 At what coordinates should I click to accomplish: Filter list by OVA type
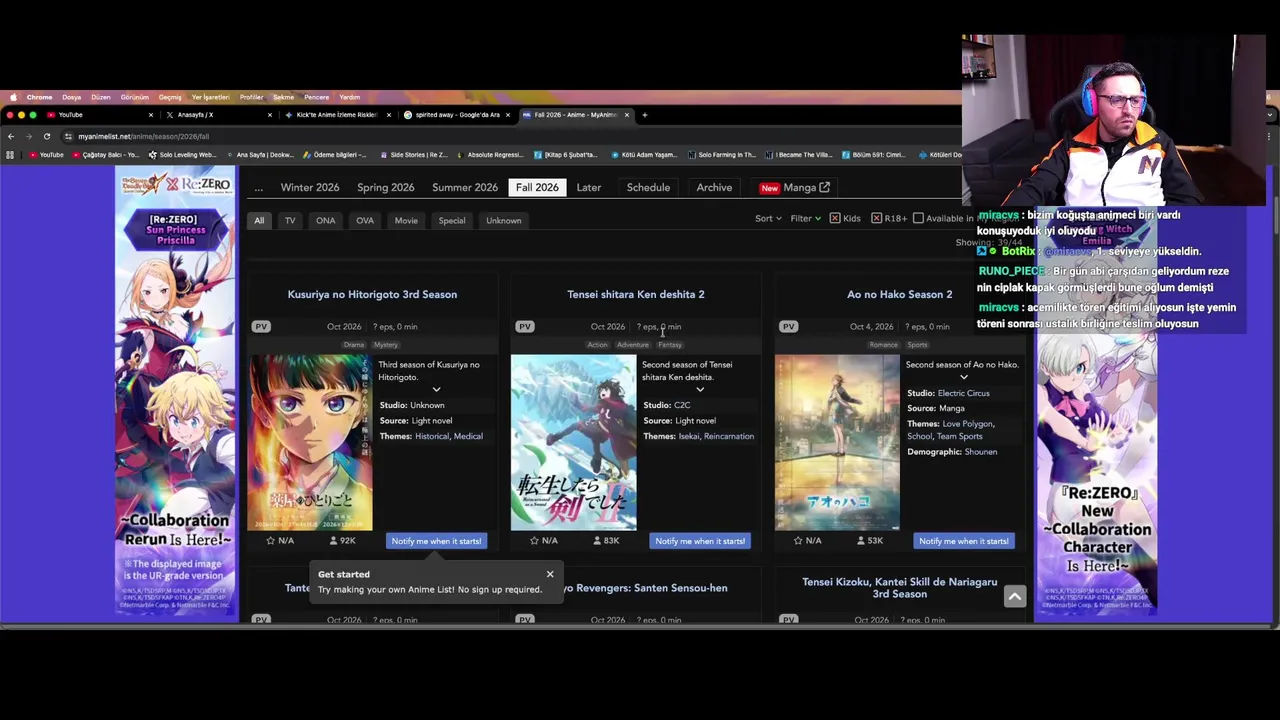[365, 220]
